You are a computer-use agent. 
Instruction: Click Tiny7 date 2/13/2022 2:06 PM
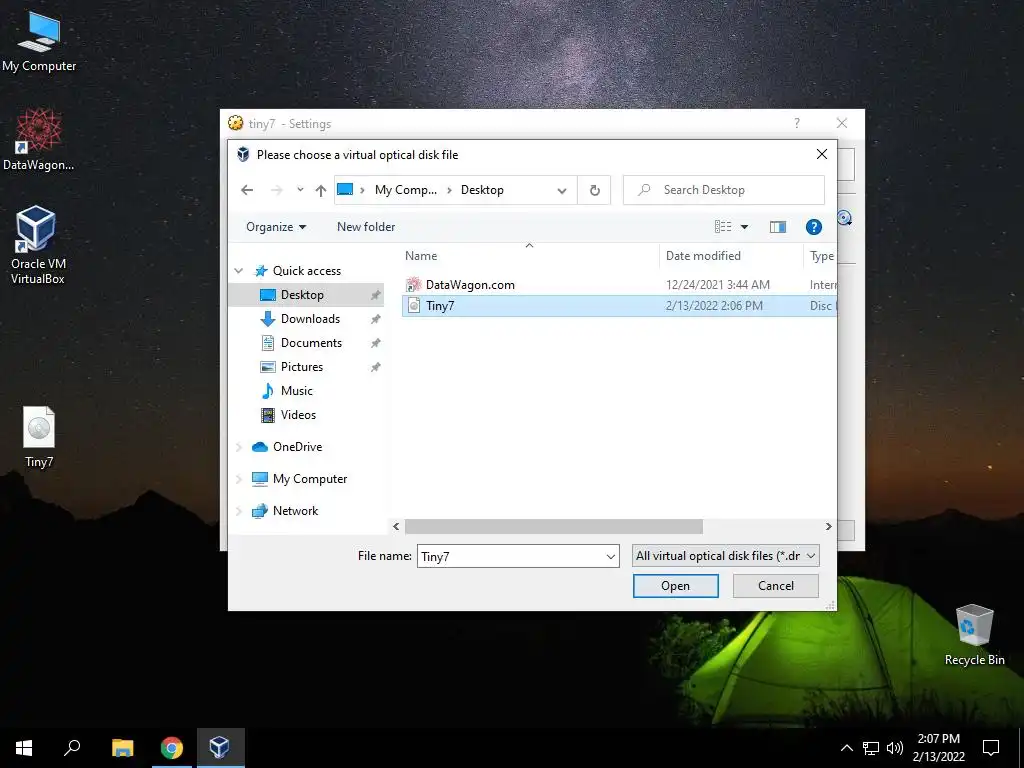point(714,306)
